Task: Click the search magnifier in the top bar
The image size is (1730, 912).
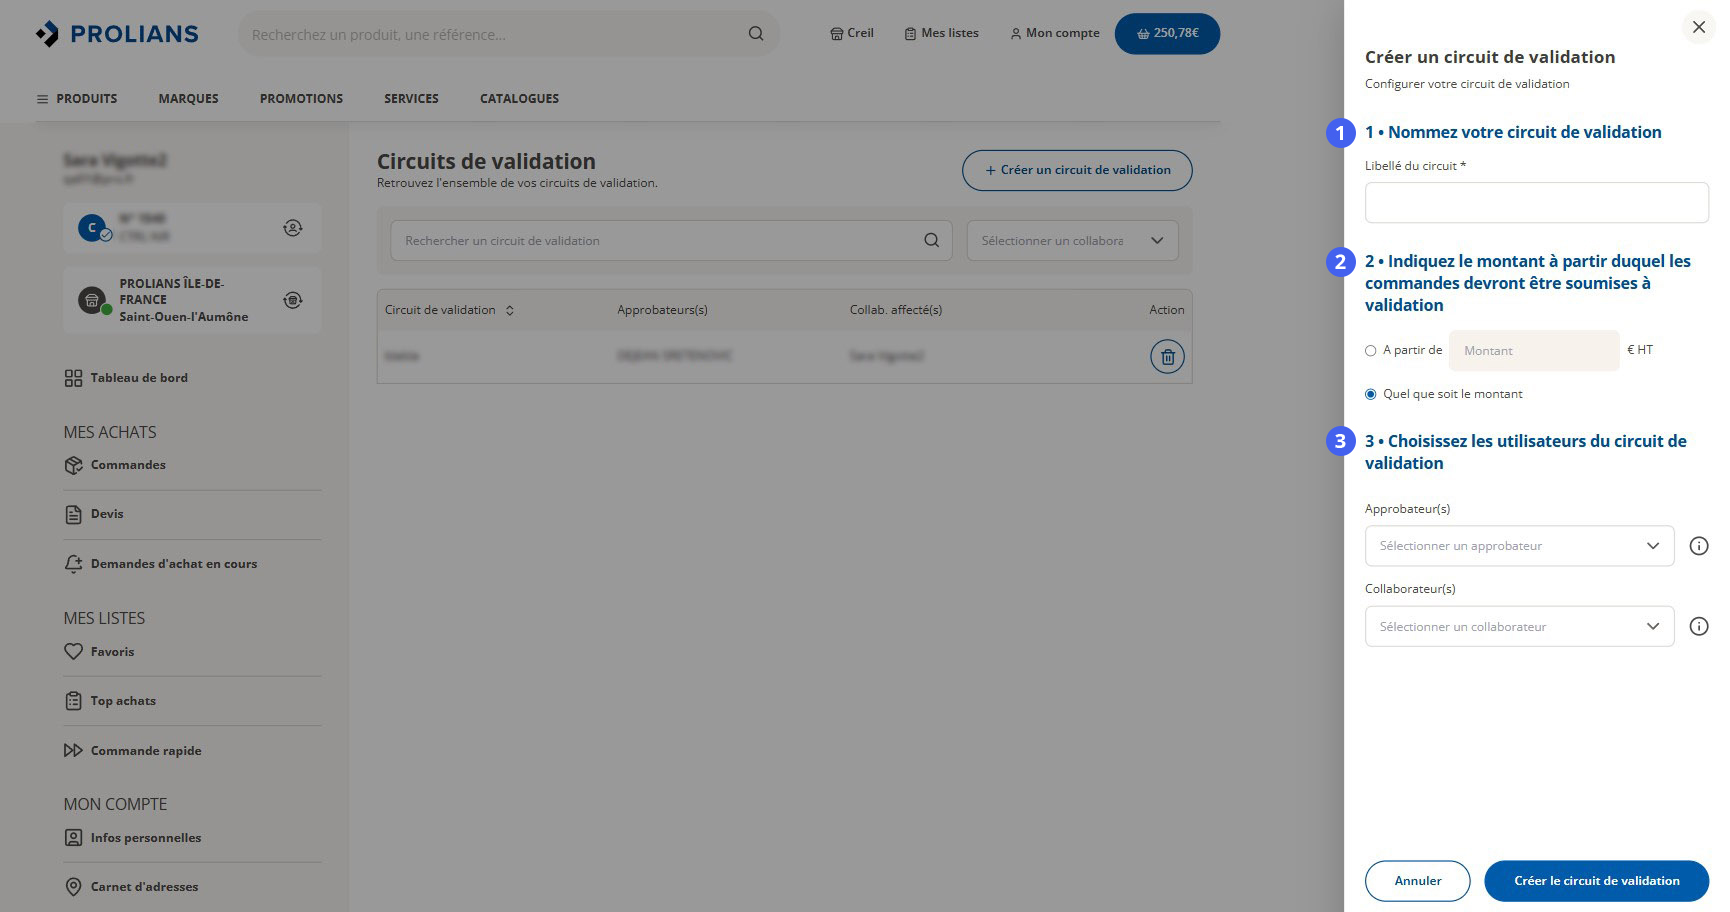Action: pos(756,34)
